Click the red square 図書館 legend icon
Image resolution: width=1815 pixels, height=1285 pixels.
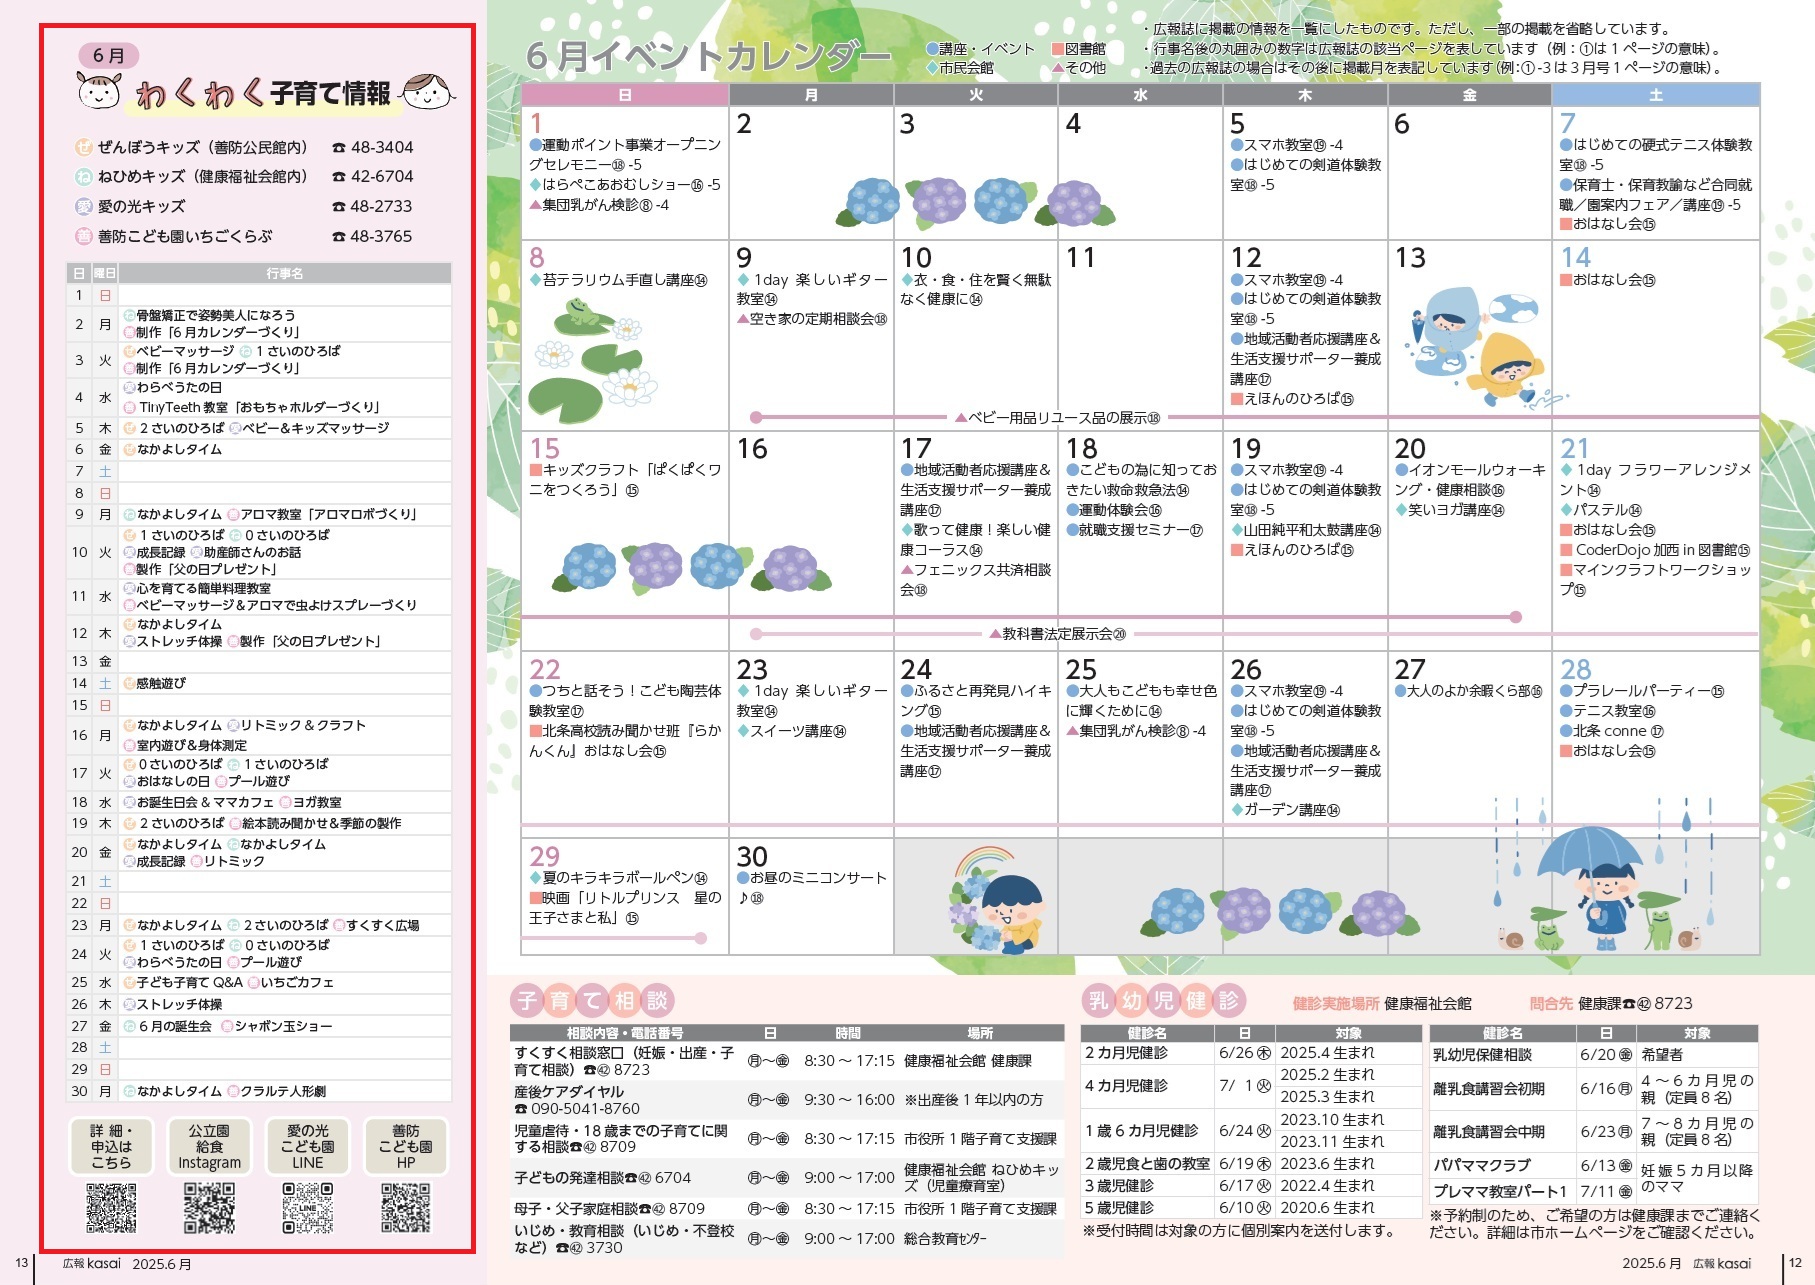coord(1057,49)
